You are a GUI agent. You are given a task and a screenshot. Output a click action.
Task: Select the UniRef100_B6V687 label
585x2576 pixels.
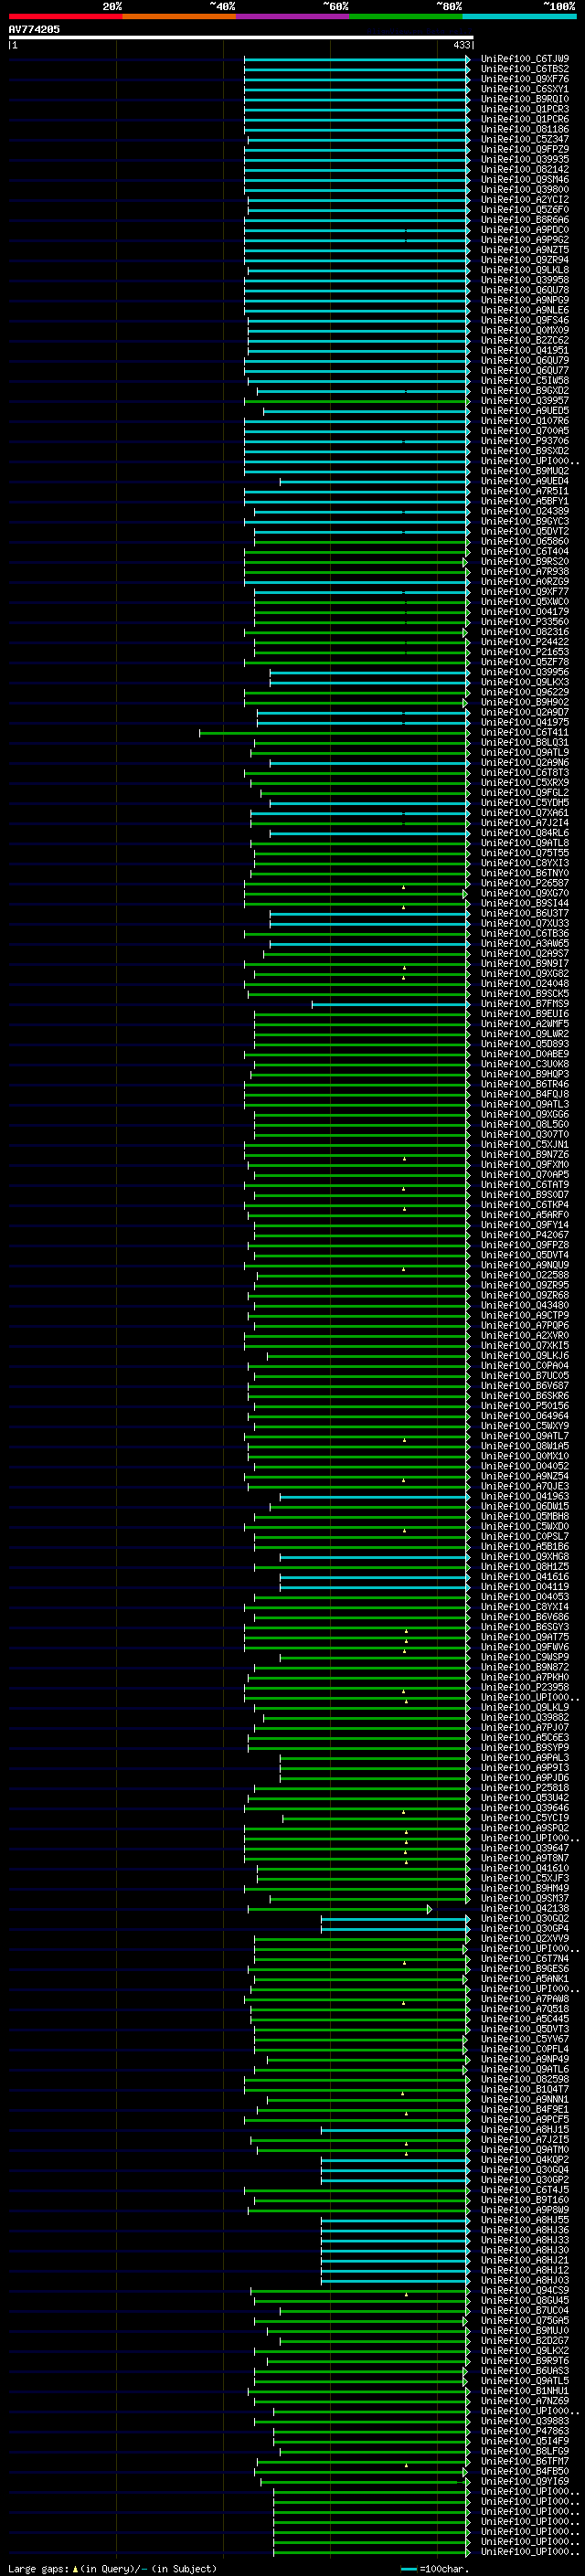coord(525,1385)
